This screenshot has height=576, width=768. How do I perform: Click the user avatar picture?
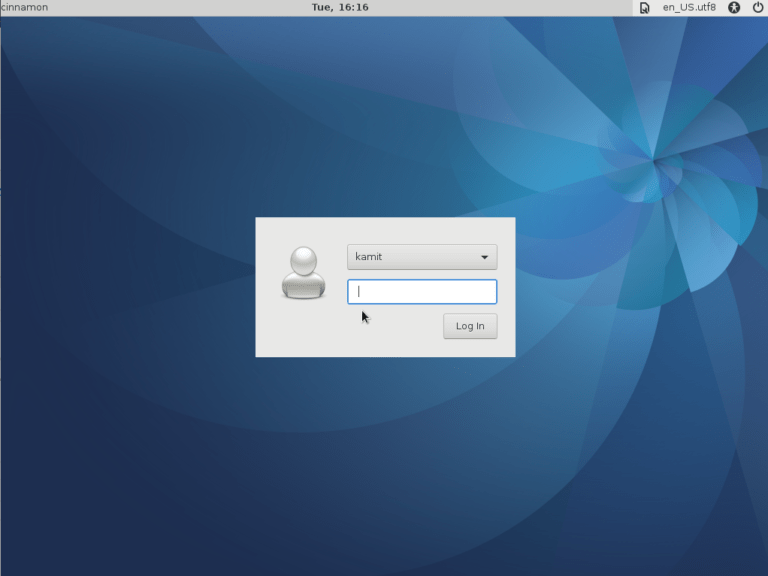pos(304,273)
